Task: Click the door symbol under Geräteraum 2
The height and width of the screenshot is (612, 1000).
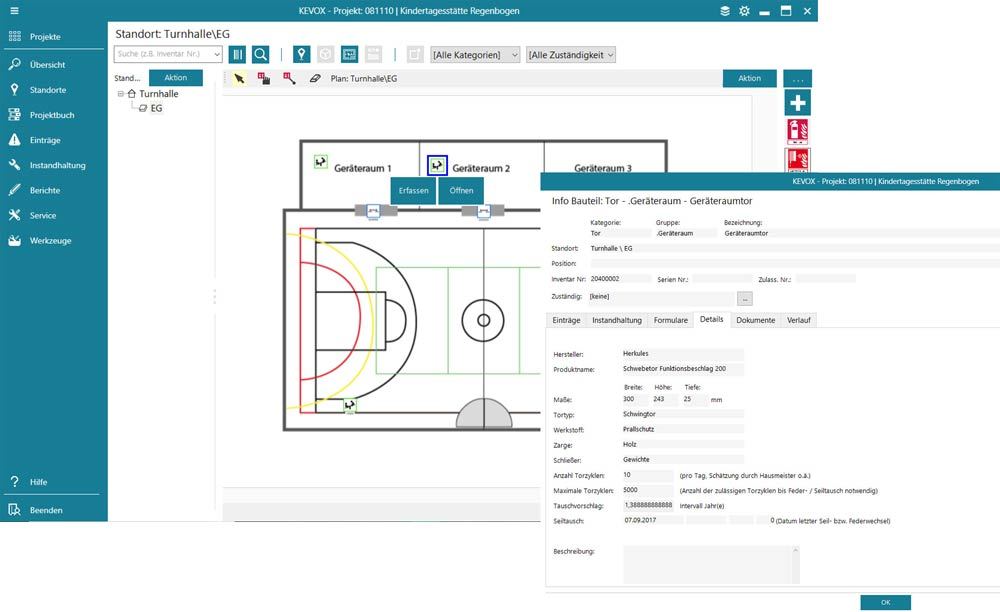Action: (x=484, y=211)
